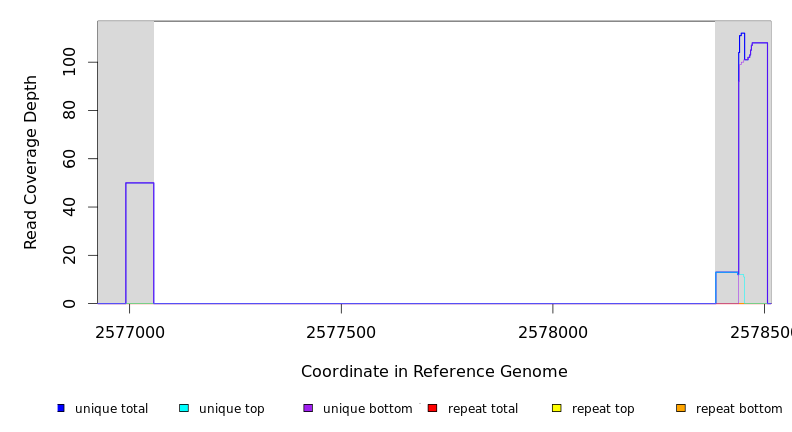Click the cyan unique top legend swatch
The width and height of the screenshot is (792, 432).
click(x=184, y=408)
